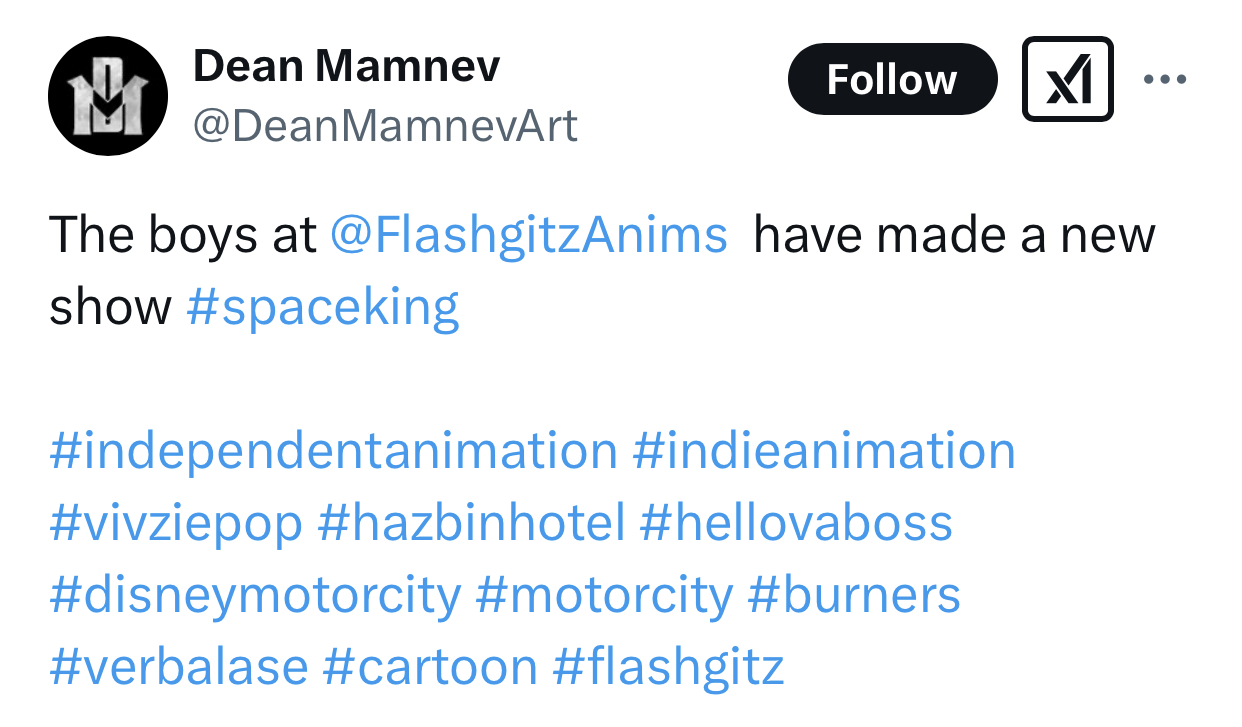Screen dimensions: 1242x727
Task: Open the three-dot more options menu
Action: [1165, 79]
